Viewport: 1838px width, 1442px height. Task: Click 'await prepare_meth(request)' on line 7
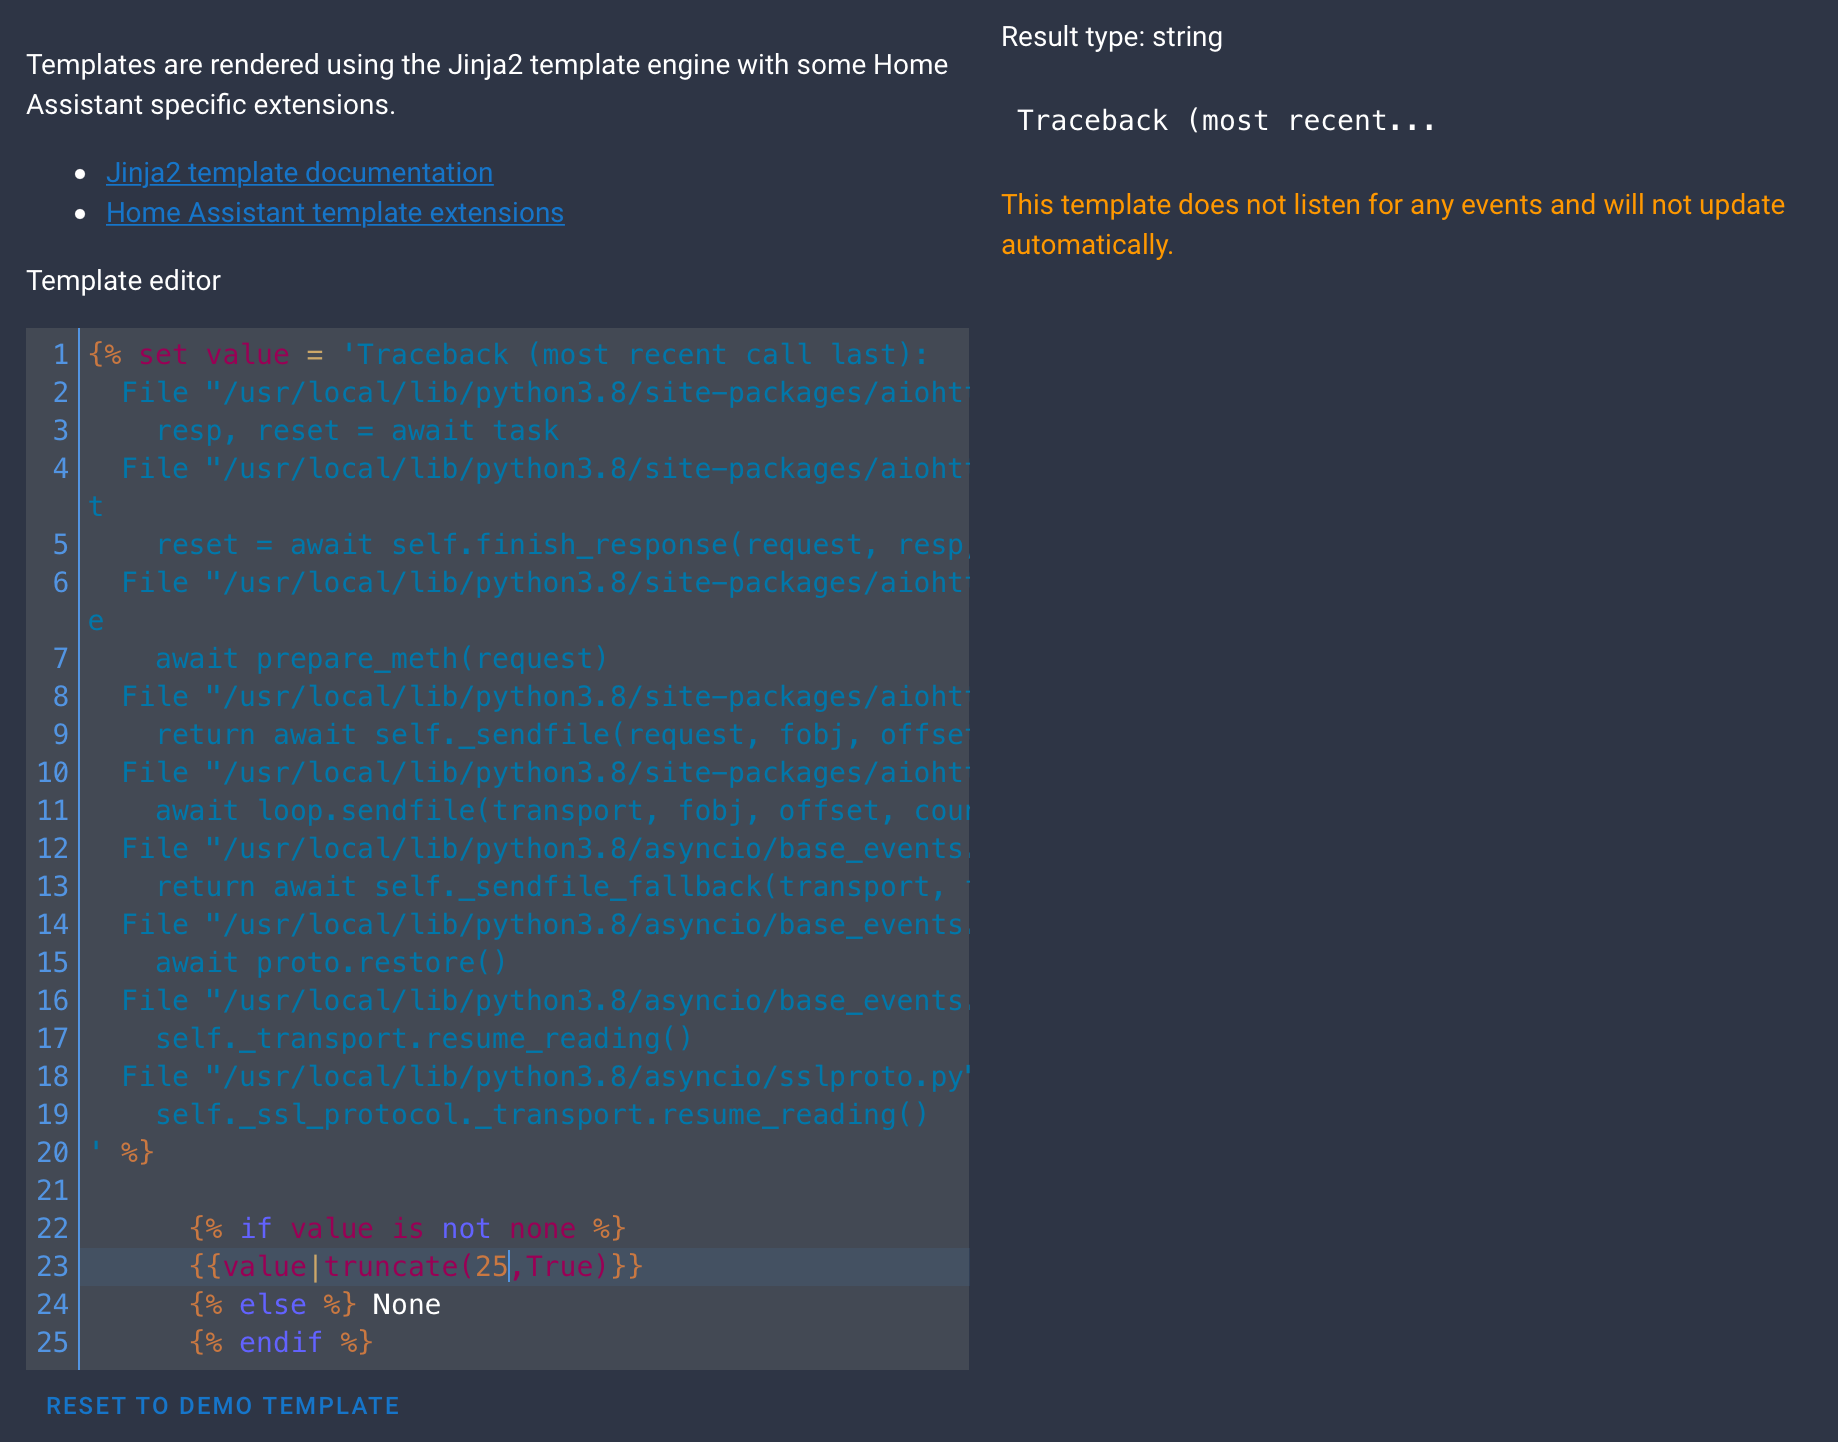point(380,658)
